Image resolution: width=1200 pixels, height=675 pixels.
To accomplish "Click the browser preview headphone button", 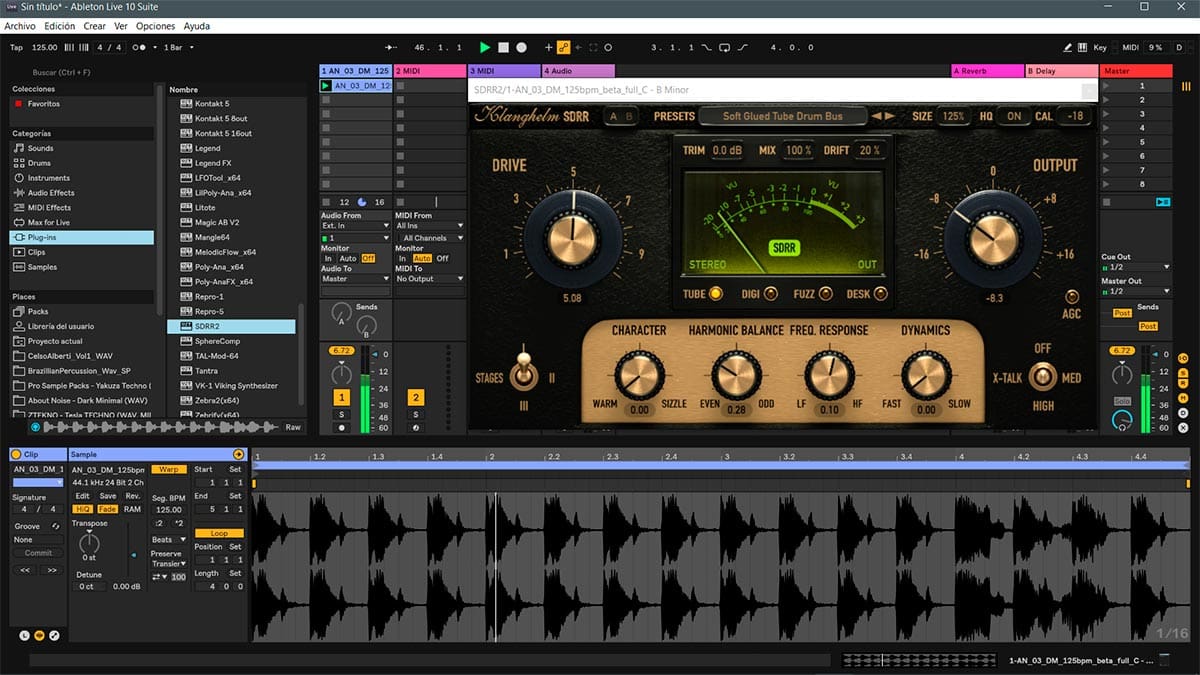I will [36, 427].
